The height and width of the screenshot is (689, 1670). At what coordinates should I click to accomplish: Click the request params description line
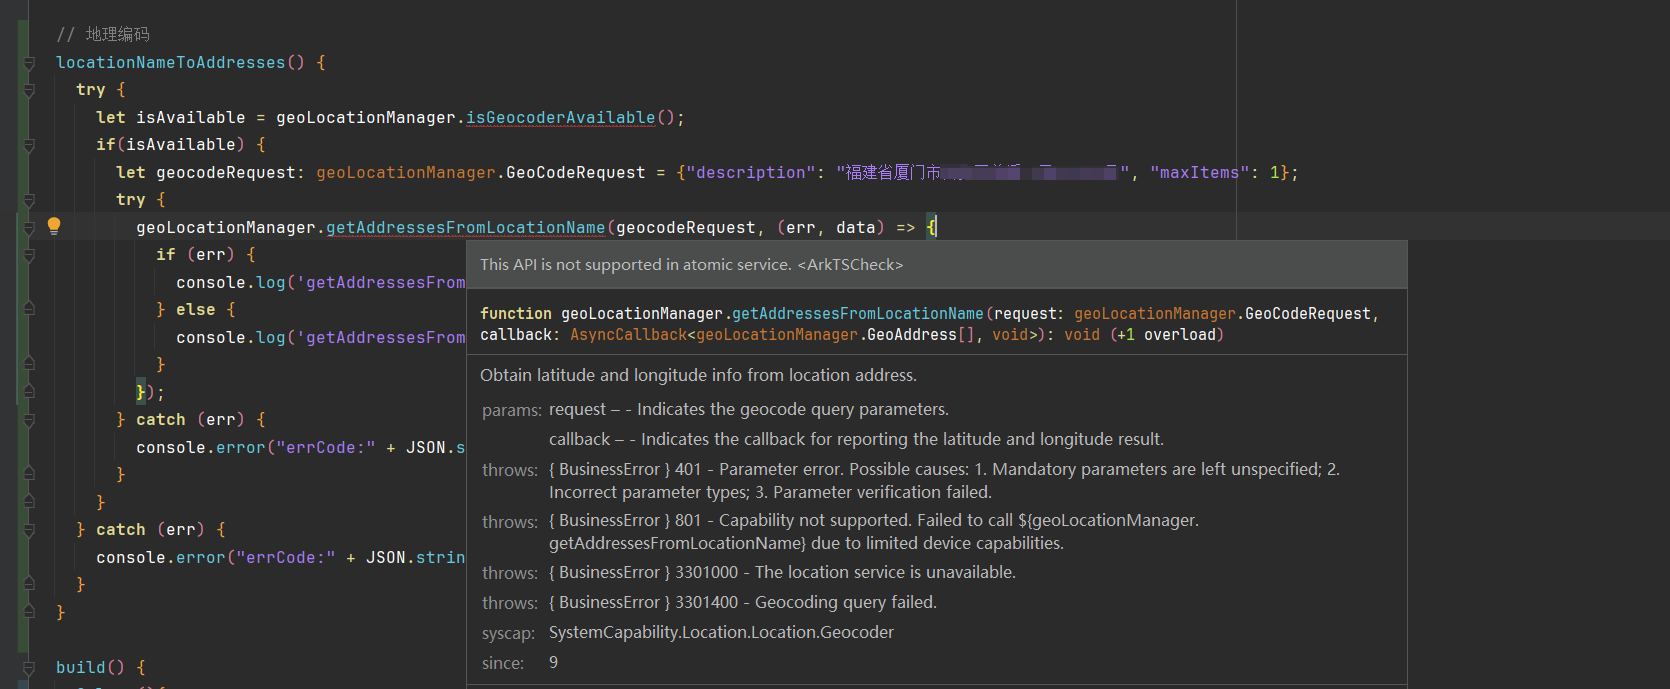[x=749, y=409]
